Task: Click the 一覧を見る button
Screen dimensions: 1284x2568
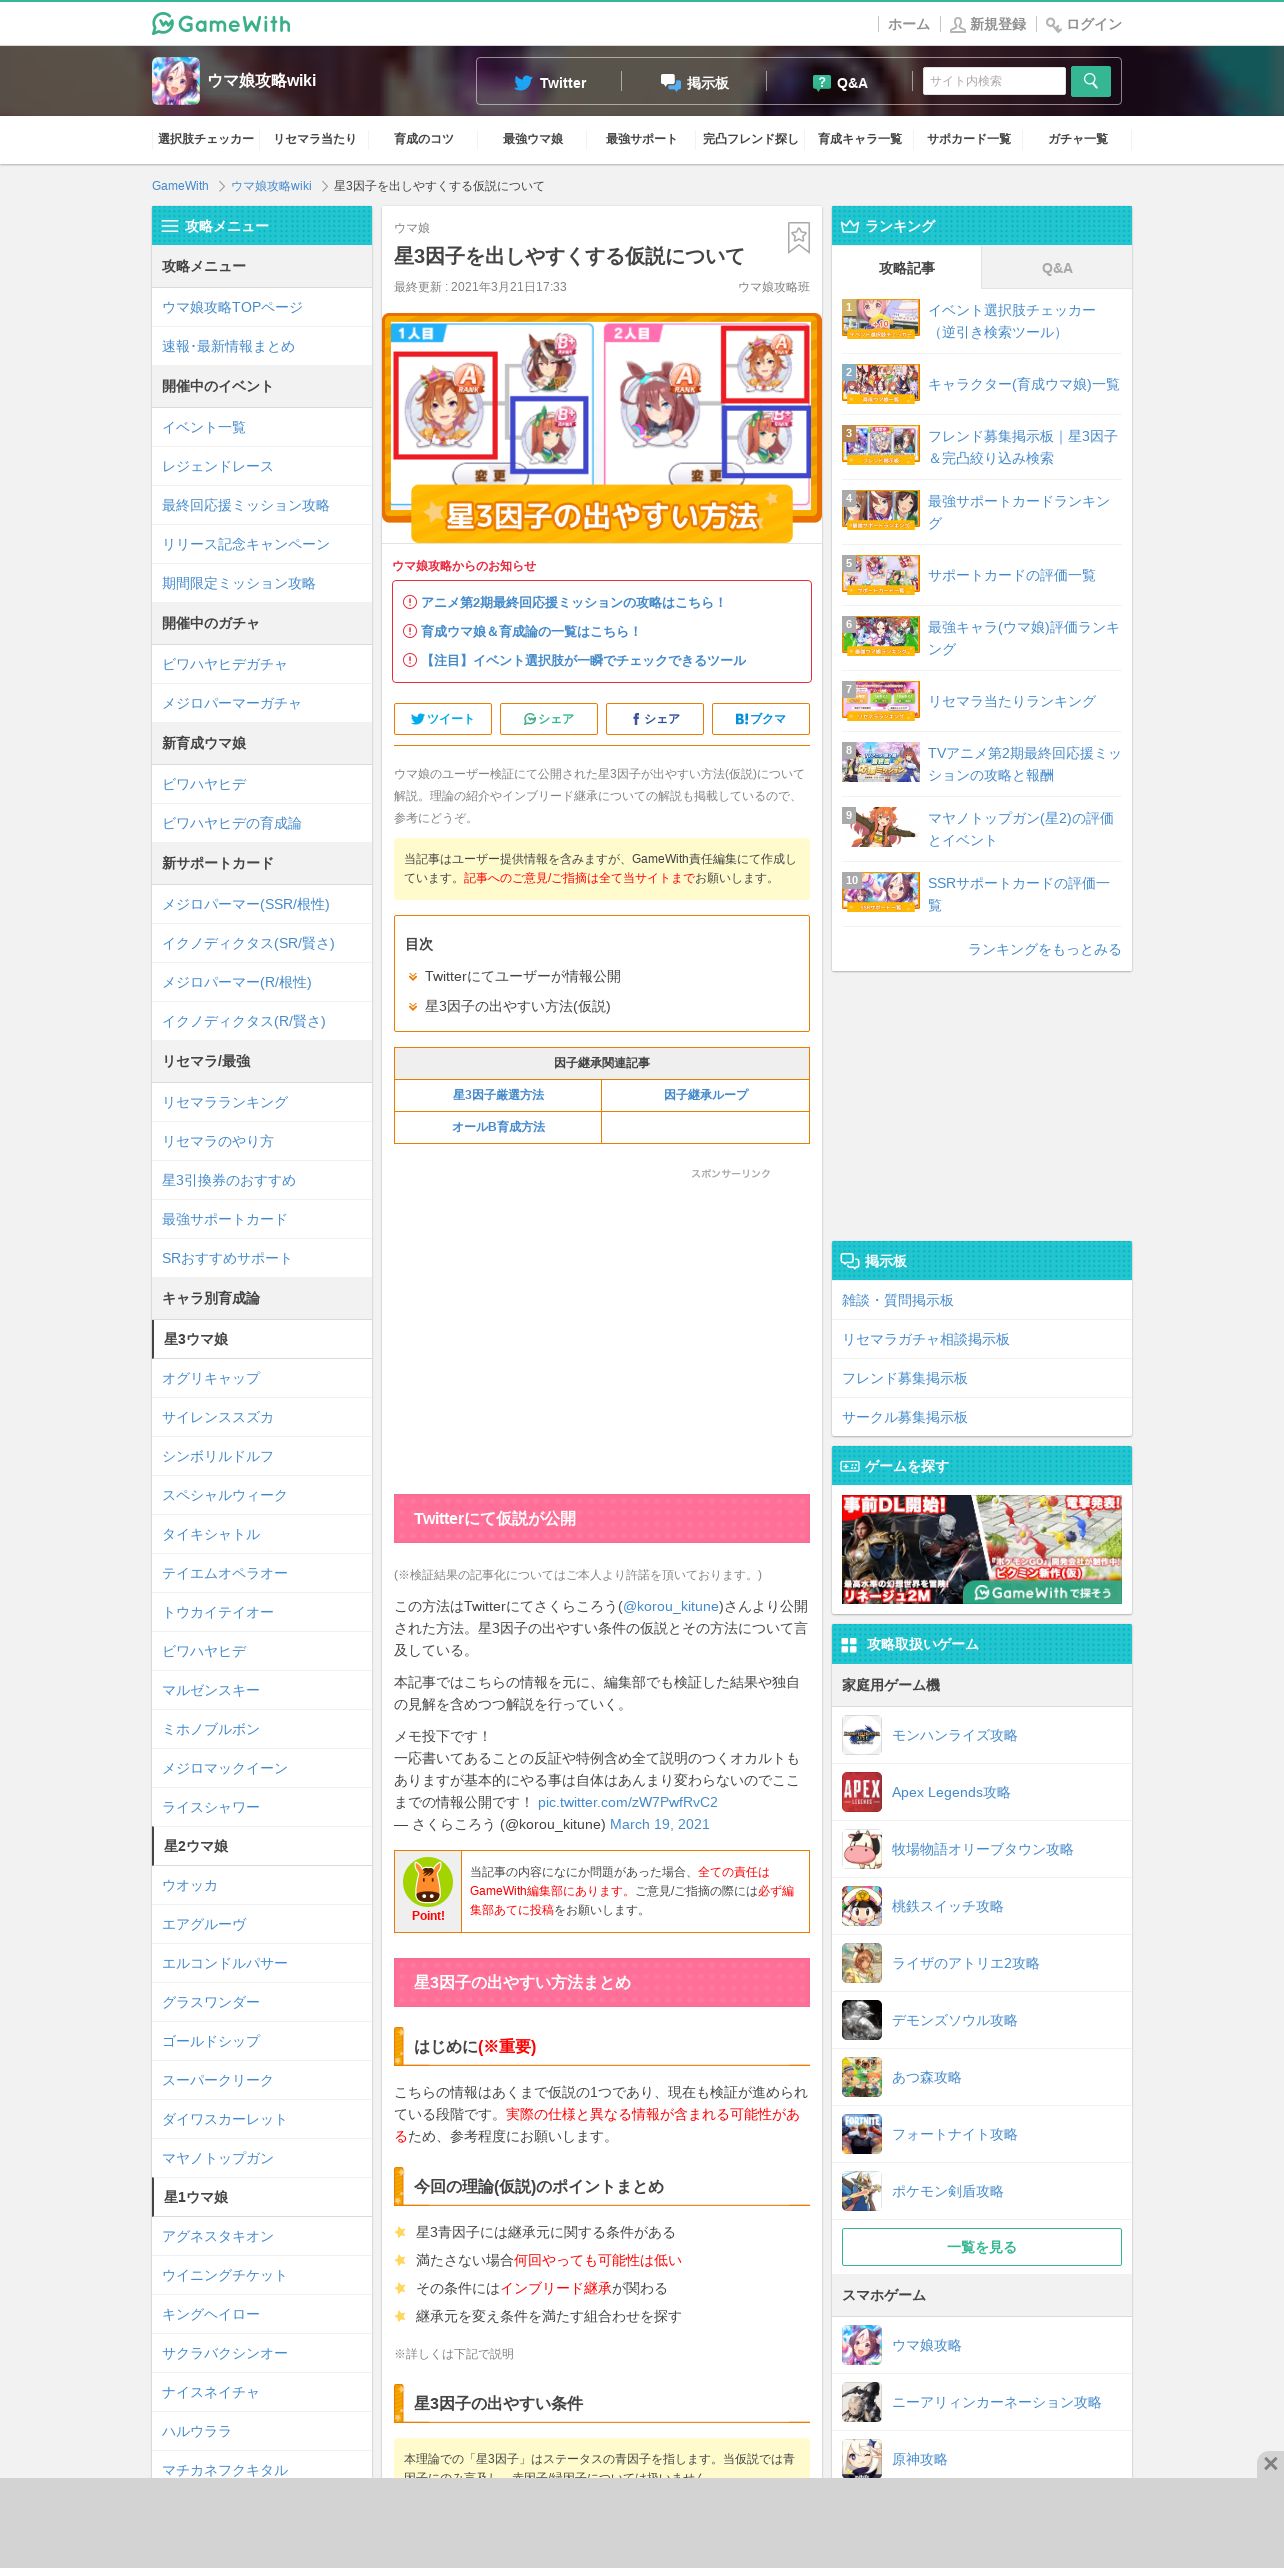Action: point(982,2247)
